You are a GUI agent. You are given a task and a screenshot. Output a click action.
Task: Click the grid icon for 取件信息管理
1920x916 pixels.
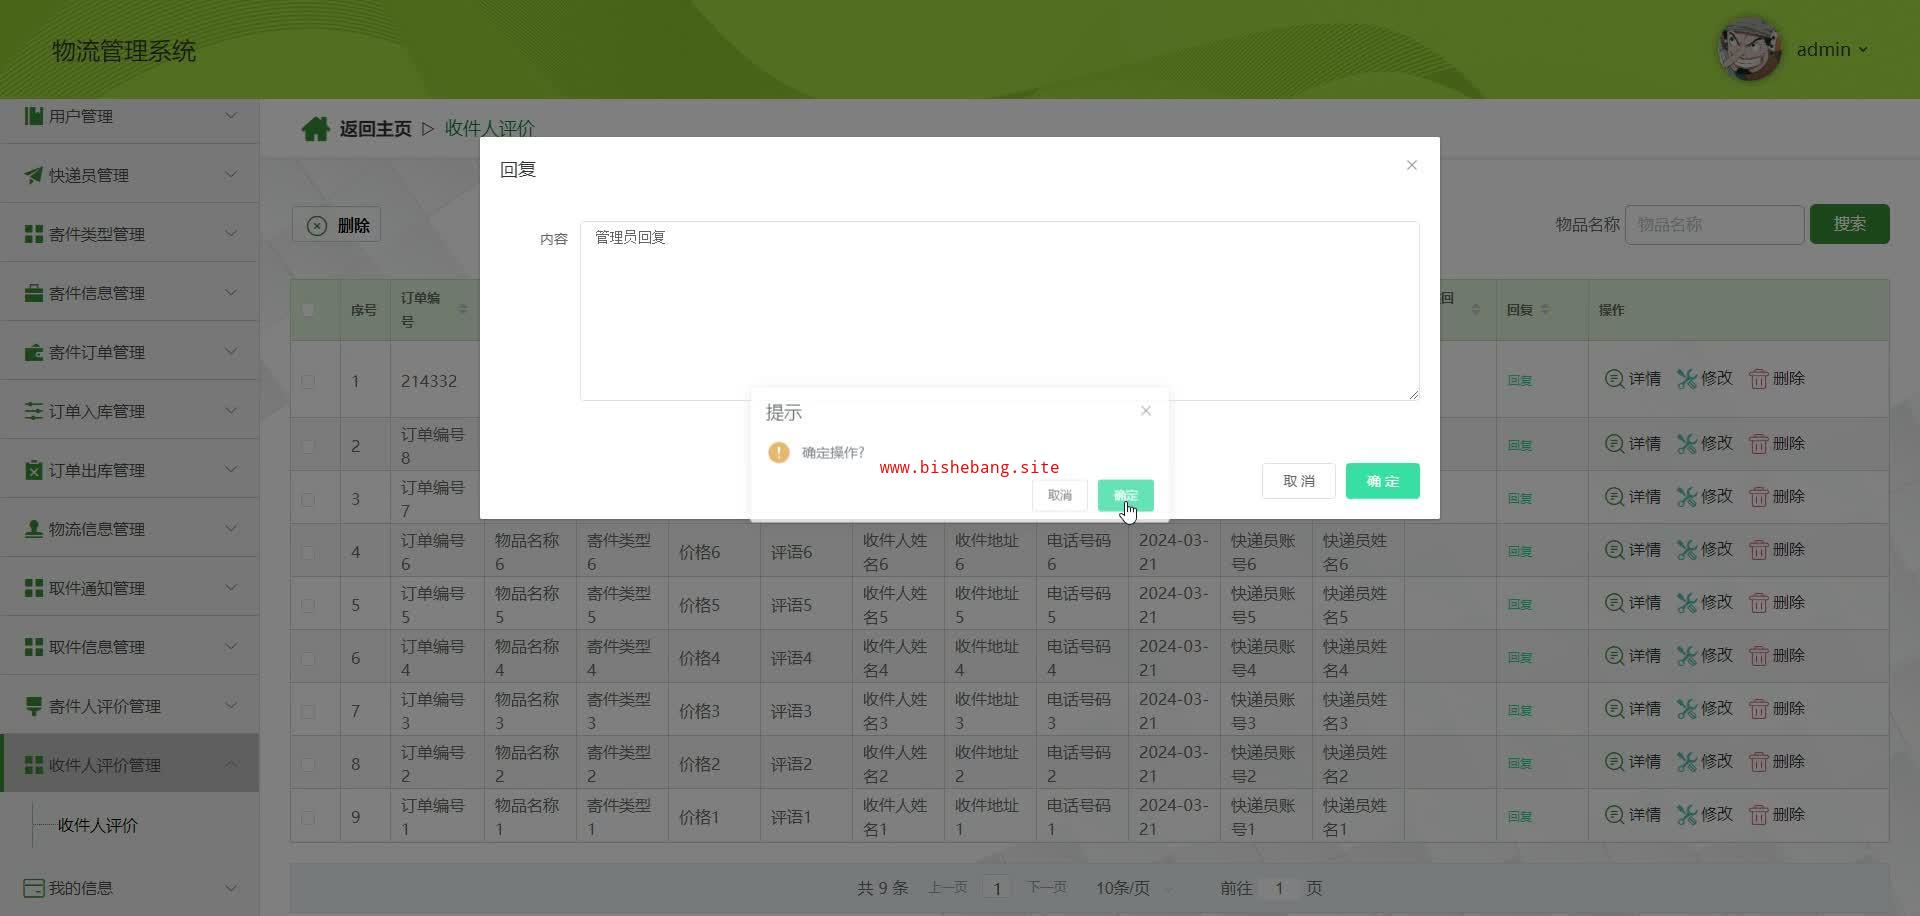(34, 647)
